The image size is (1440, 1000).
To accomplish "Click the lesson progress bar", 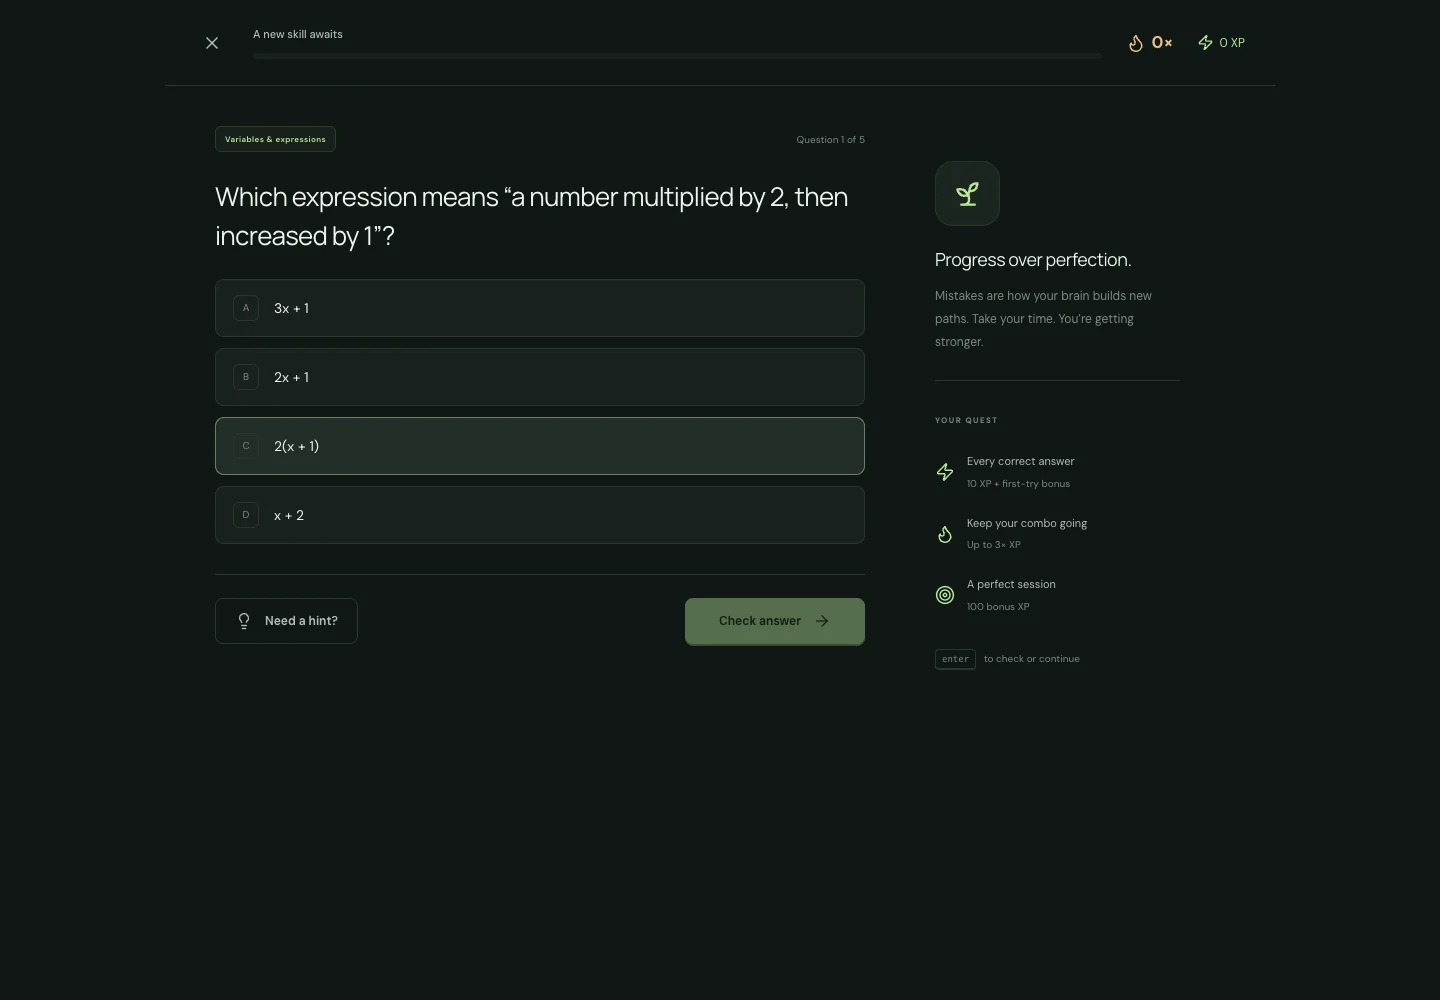I will (x=677, y=56).
